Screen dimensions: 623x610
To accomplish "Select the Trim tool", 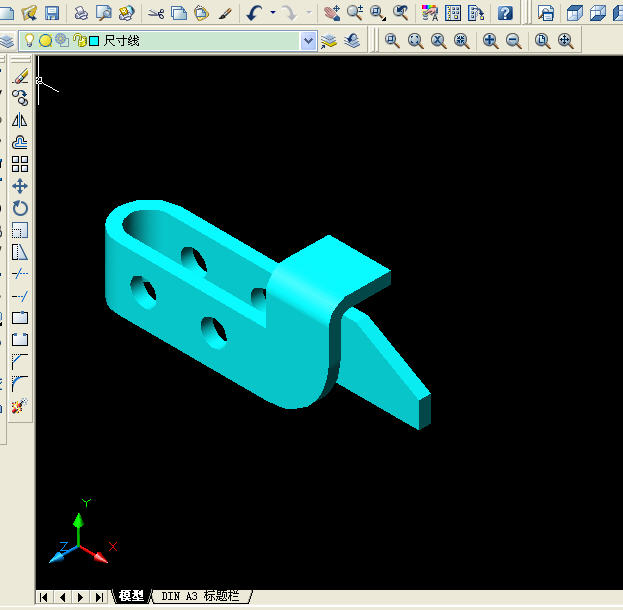I will [20, 274].
